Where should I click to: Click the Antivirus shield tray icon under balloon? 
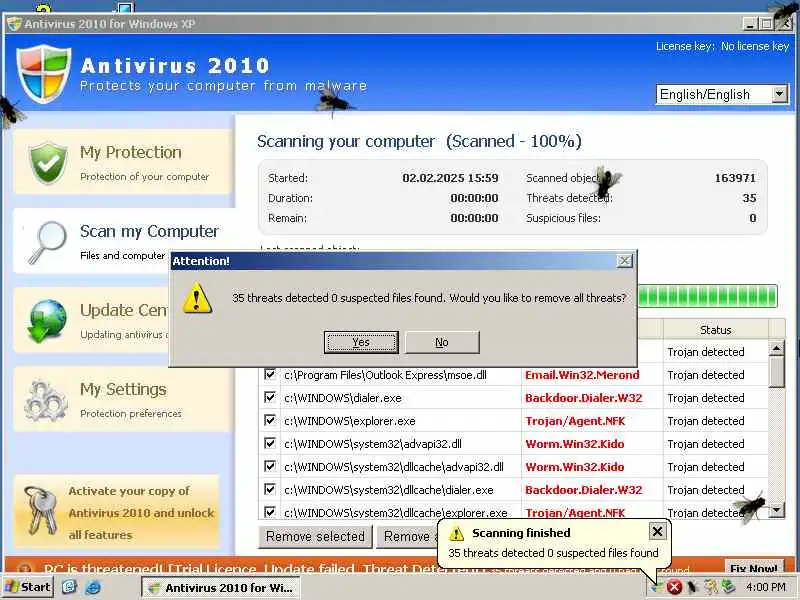pyautogui.click(x=657, y=588)
